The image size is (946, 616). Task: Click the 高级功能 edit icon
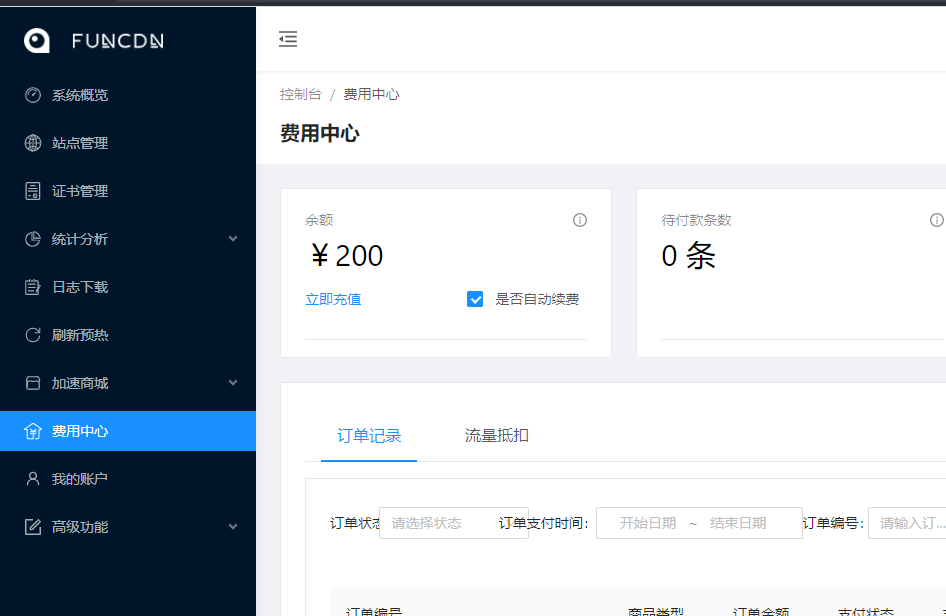[33, 527]
